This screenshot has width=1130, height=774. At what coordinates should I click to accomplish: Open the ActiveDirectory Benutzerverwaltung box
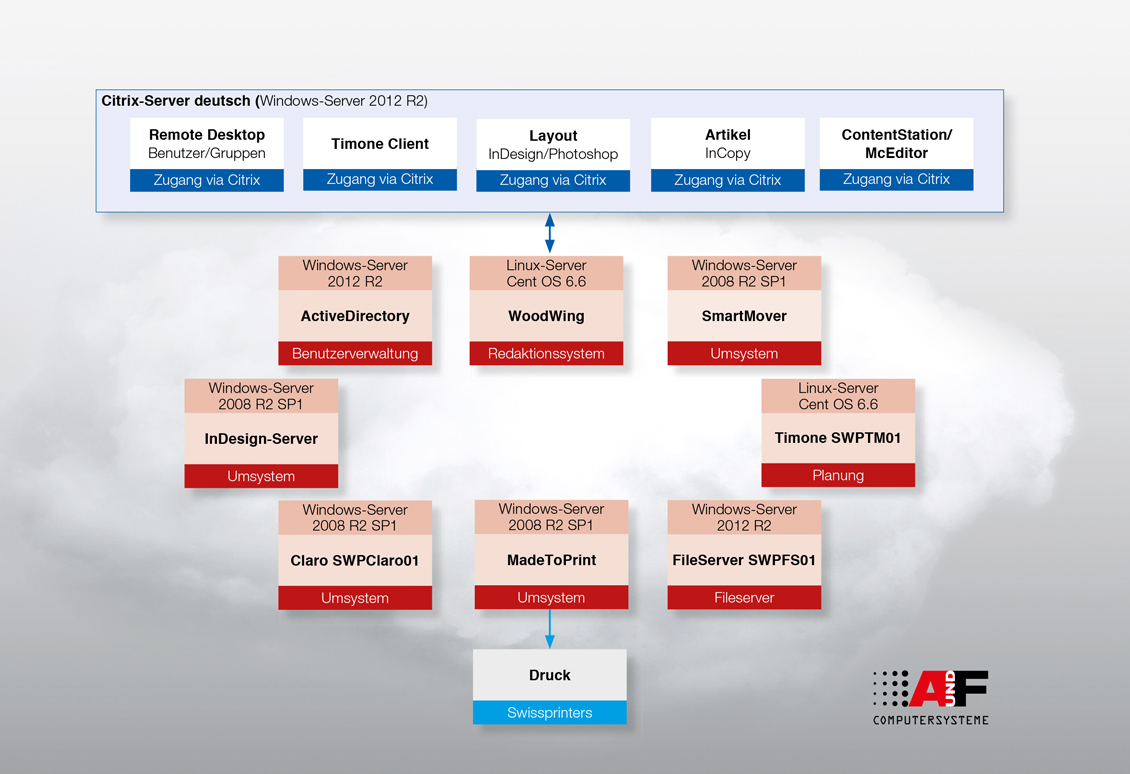(355, 310)
